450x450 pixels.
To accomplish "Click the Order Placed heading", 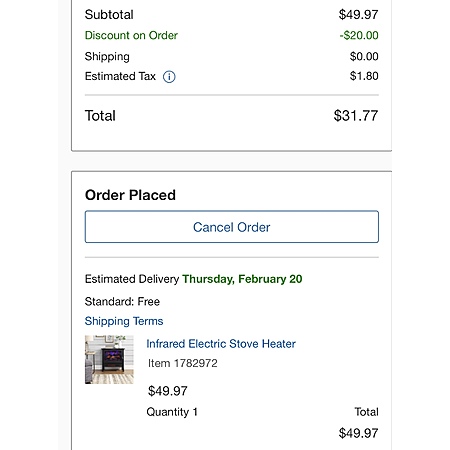I will pyautogui.click(x=130, y=195).
